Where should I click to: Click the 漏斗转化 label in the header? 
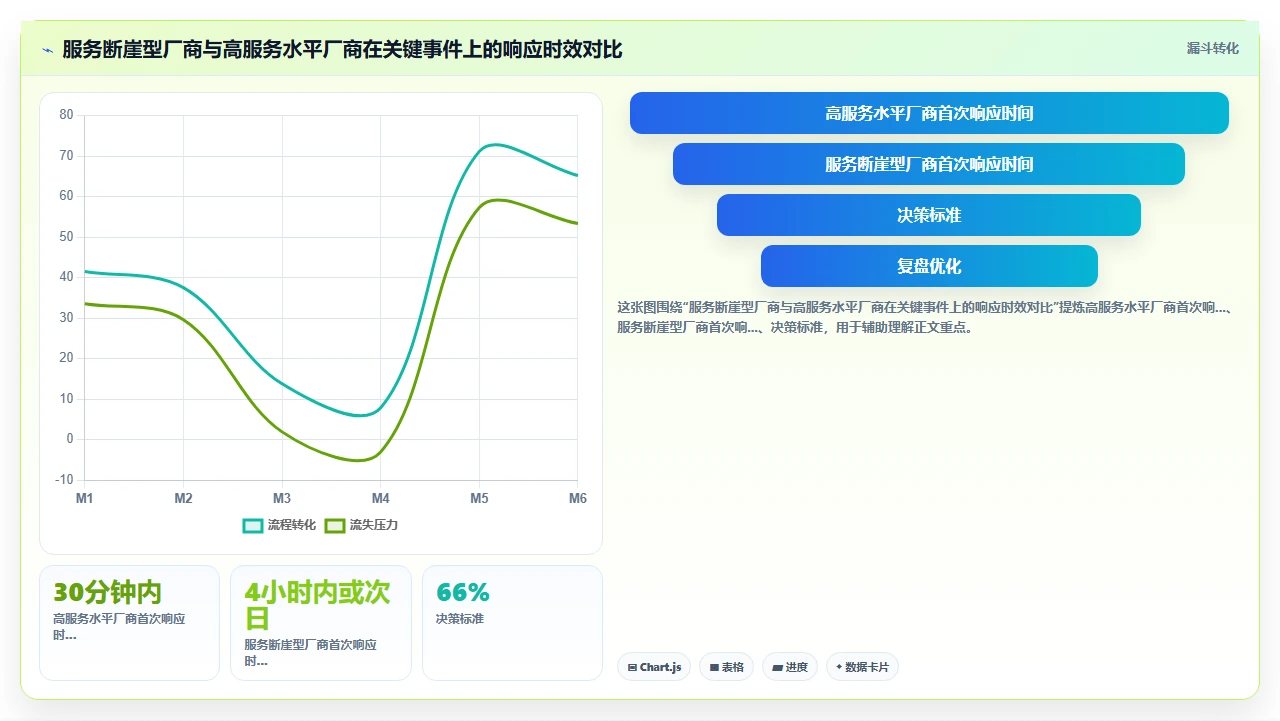pos(1213,49)
